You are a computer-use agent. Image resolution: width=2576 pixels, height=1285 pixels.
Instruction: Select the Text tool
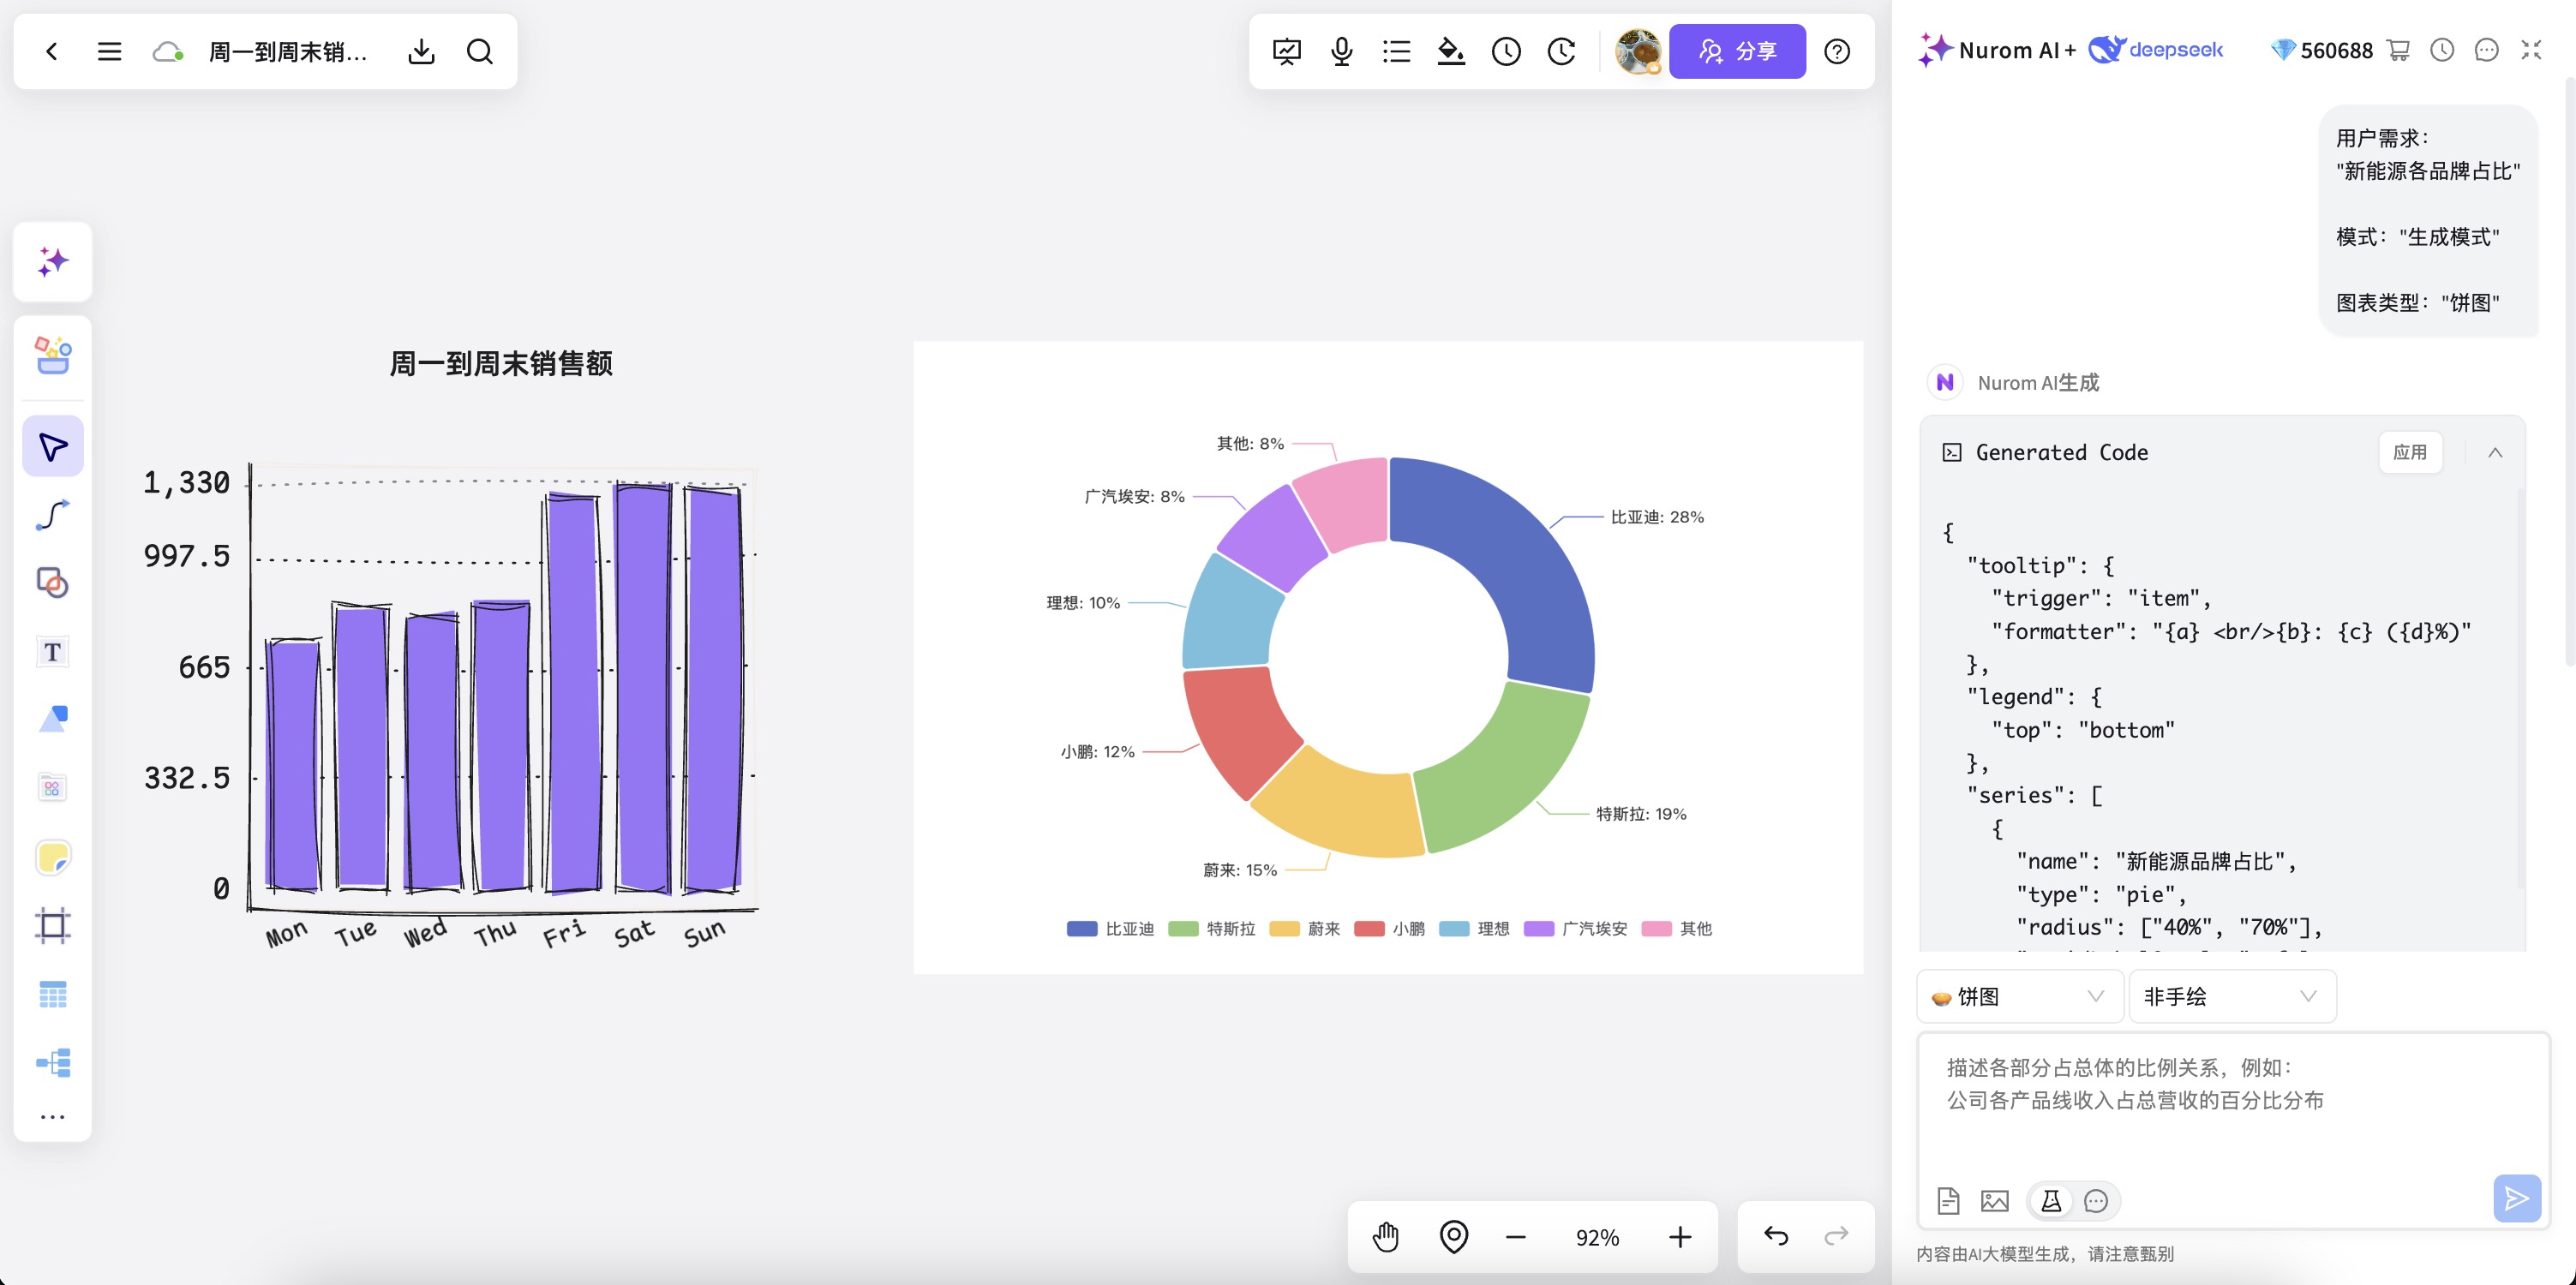pos(53,652)
